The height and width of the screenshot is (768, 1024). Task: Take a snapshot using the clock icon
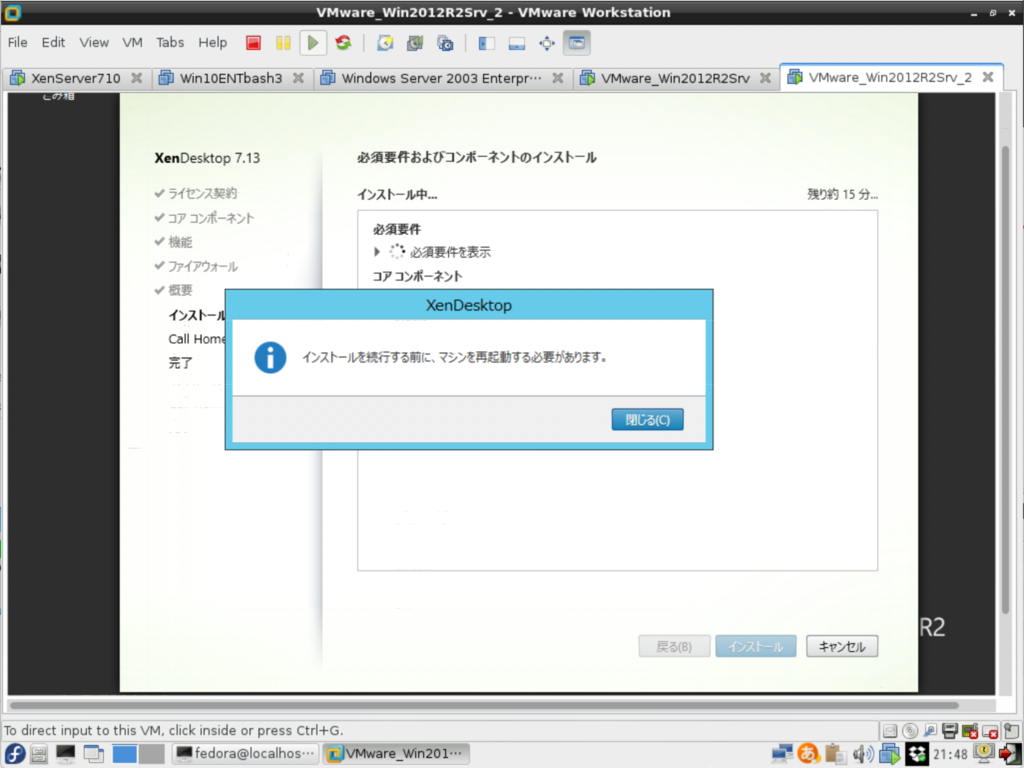point(385,43)
